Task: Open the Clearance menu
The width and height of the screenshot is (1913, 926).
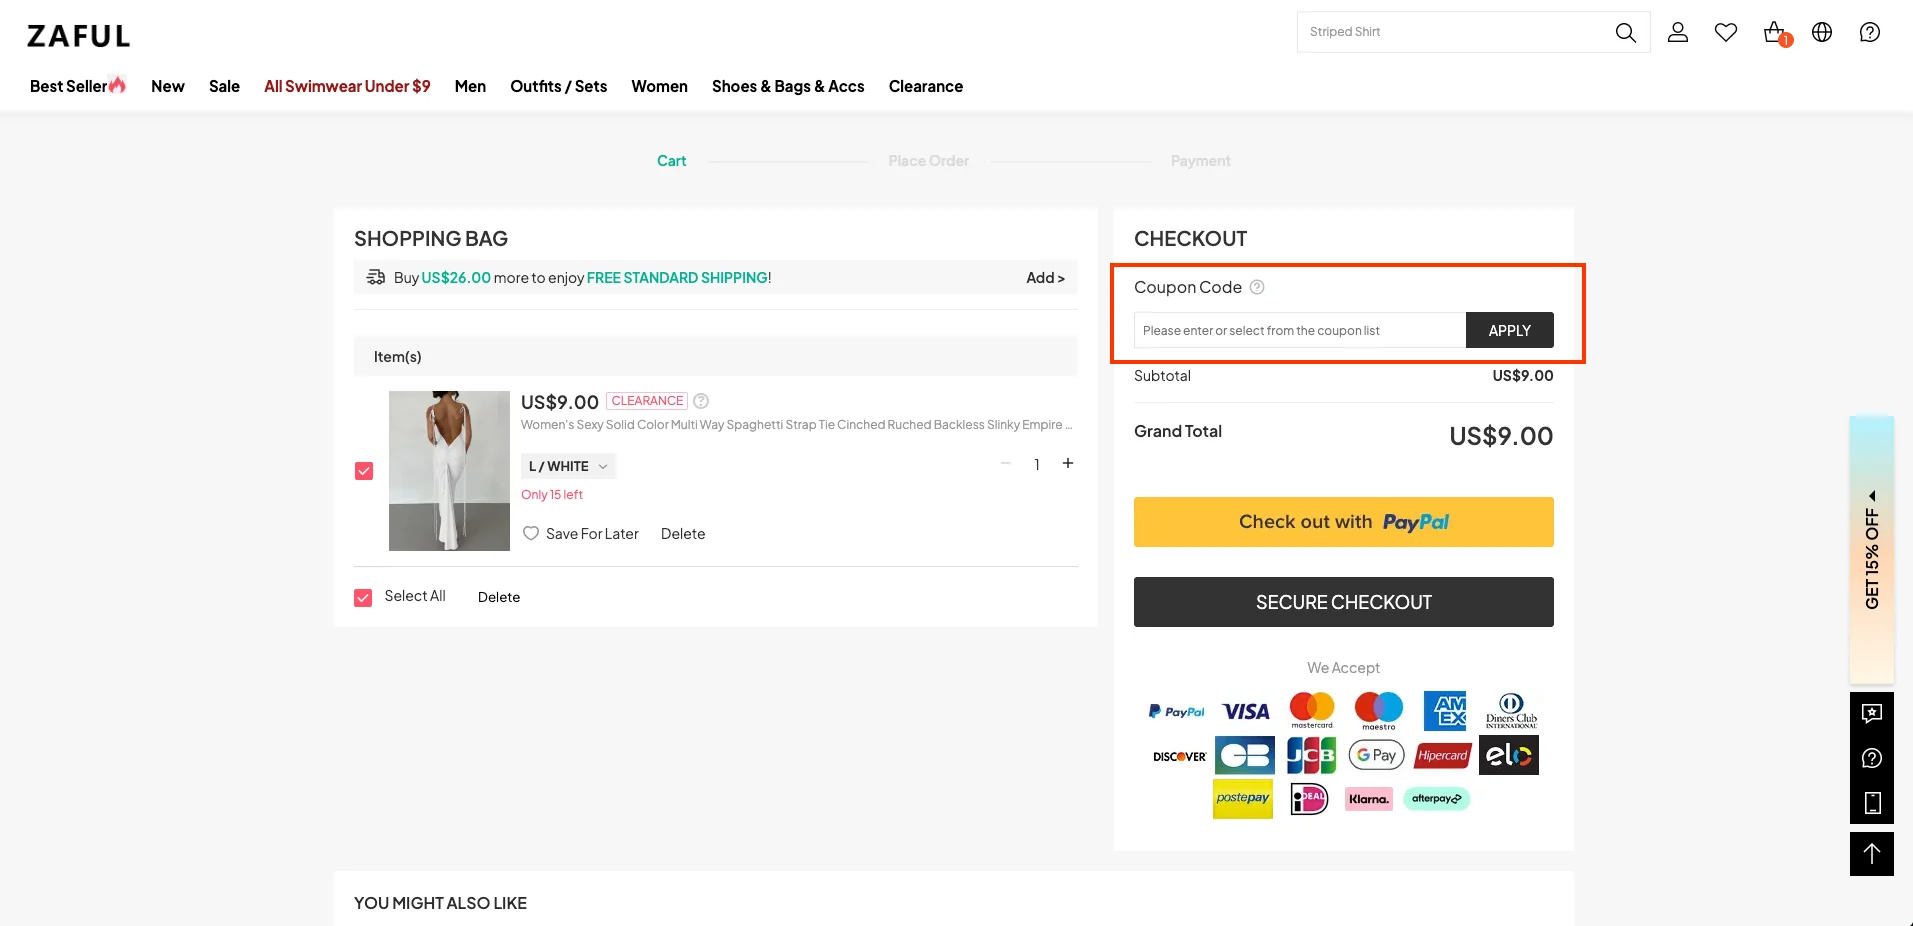Action: pyautogui.click(x=926, y=86)
